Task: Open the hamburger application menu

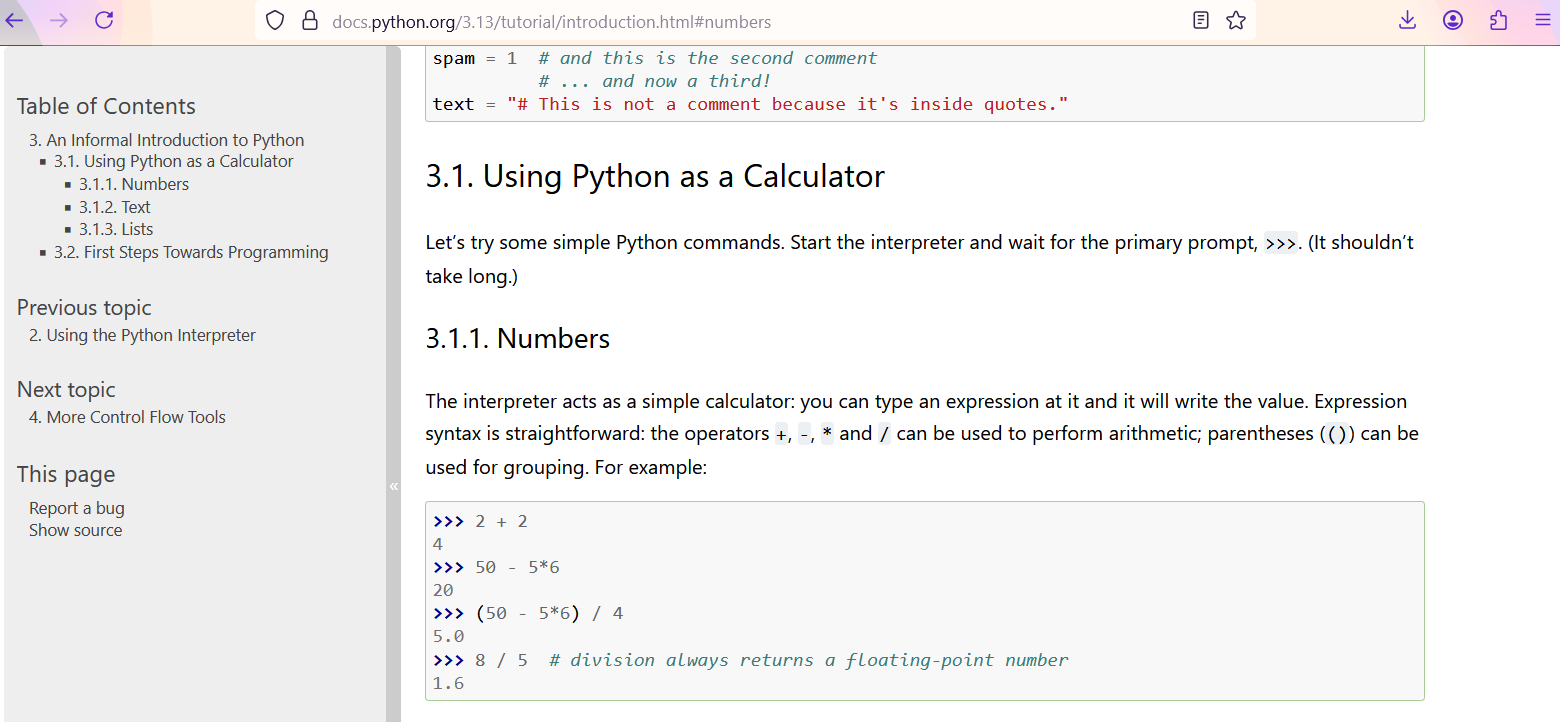Action: (1542, 20)
